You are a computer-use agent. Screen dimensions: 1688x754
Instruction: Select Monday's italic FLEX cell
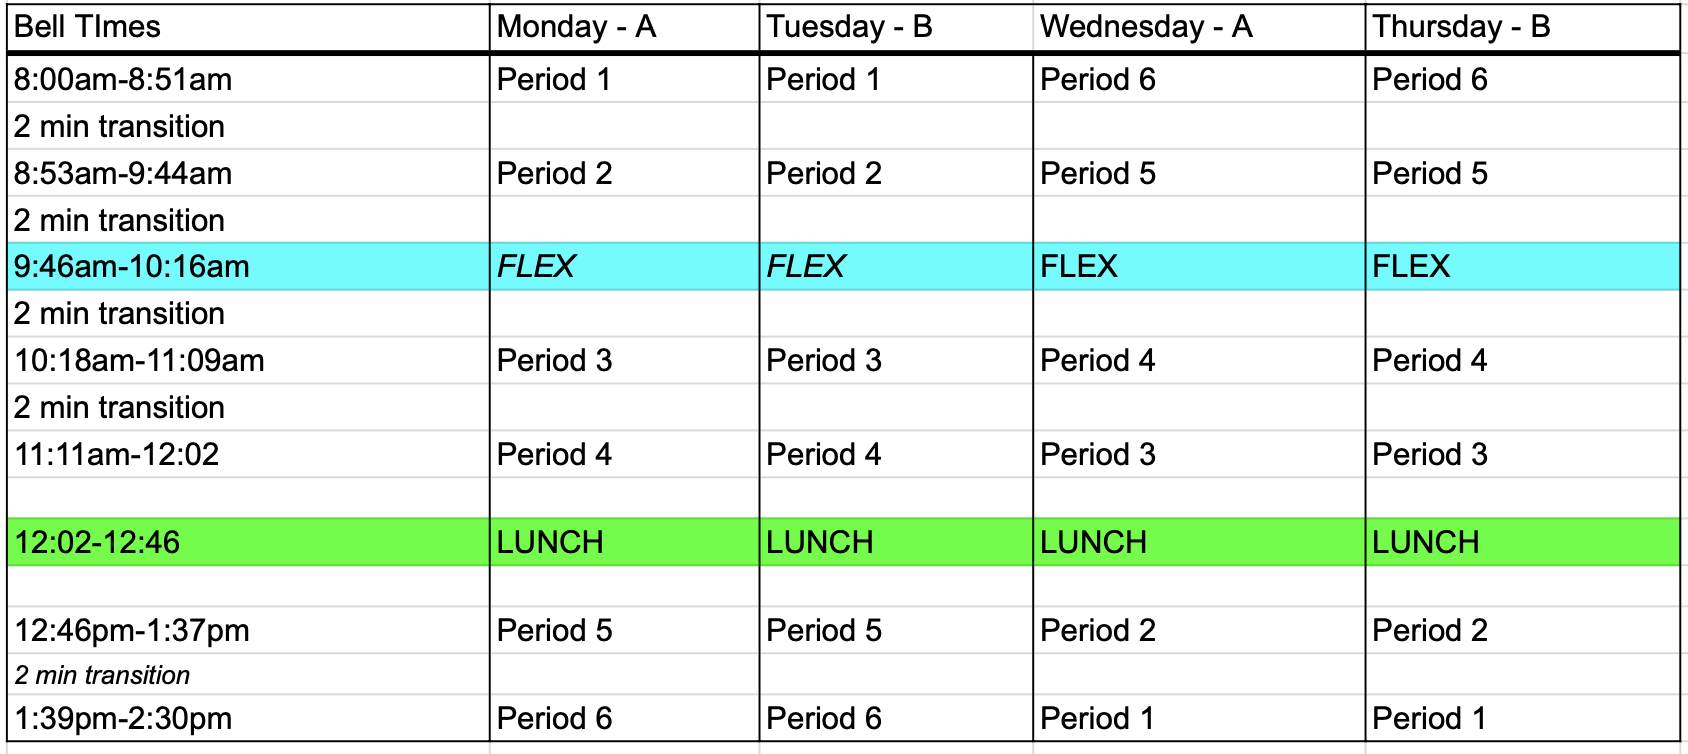(x=624, y=266)
